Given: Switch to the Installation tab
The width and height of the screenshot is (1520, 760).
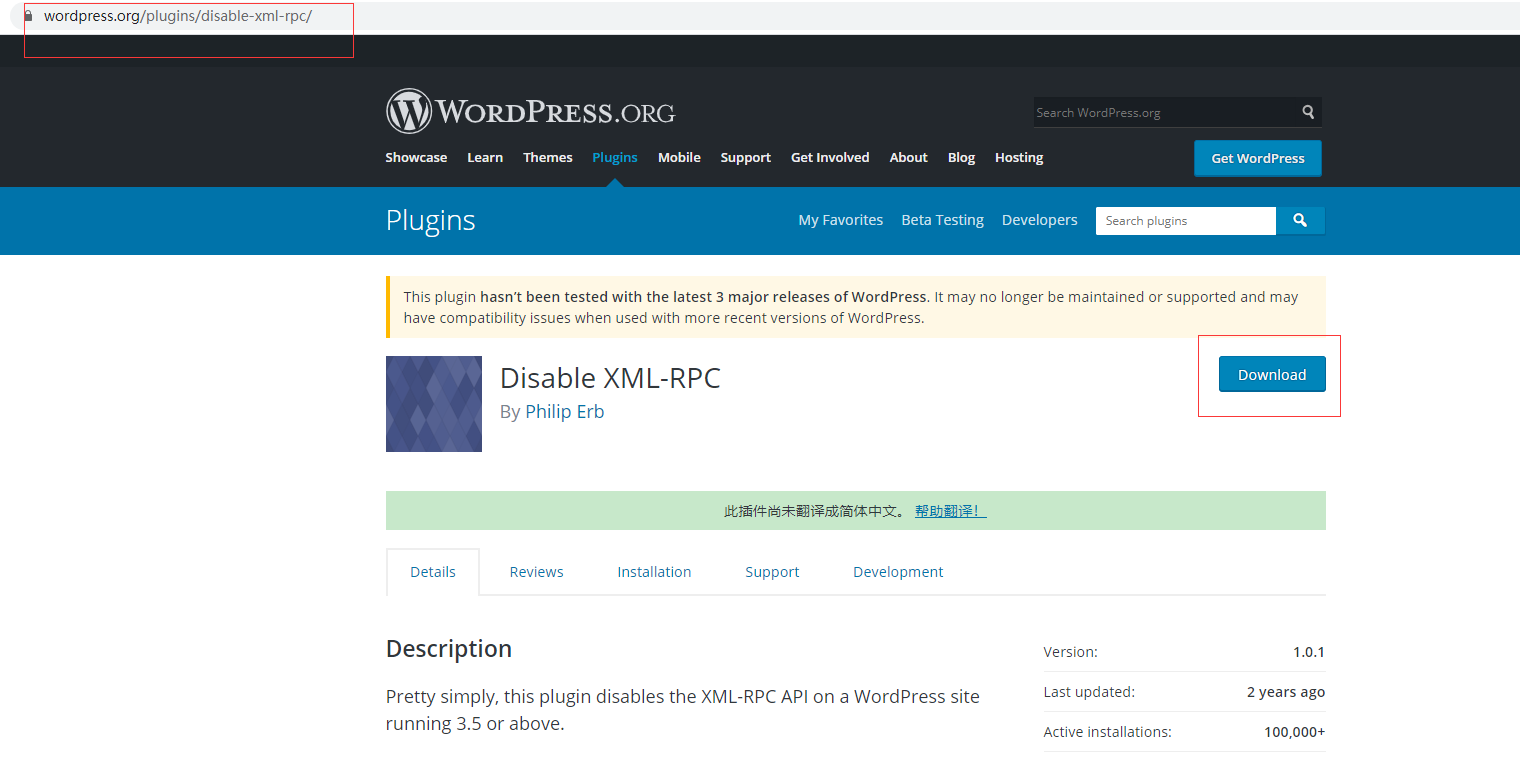Looking at the screenshot, I should coord(654,572).
